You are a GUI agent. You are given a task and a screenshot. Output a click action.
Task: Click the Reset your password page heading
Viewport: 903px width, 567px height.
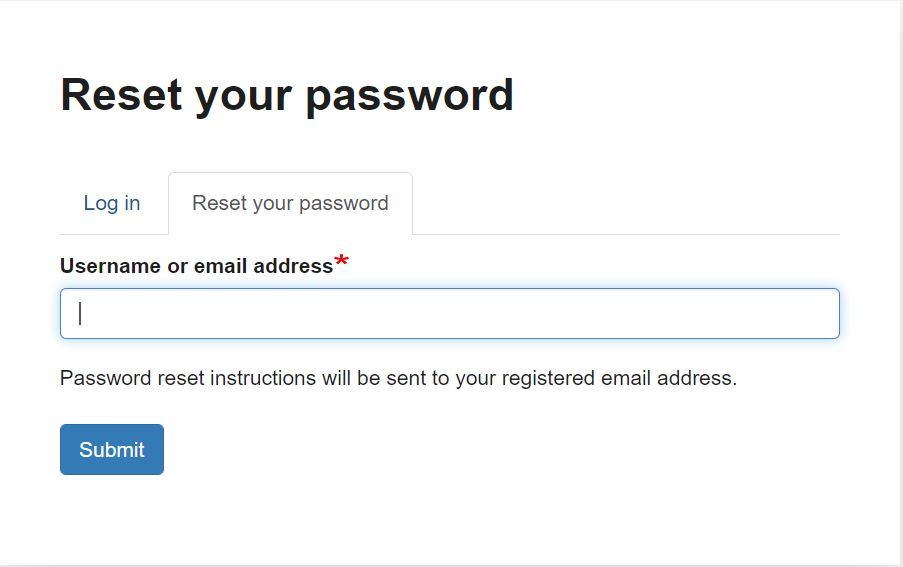[x=287, y=95]
